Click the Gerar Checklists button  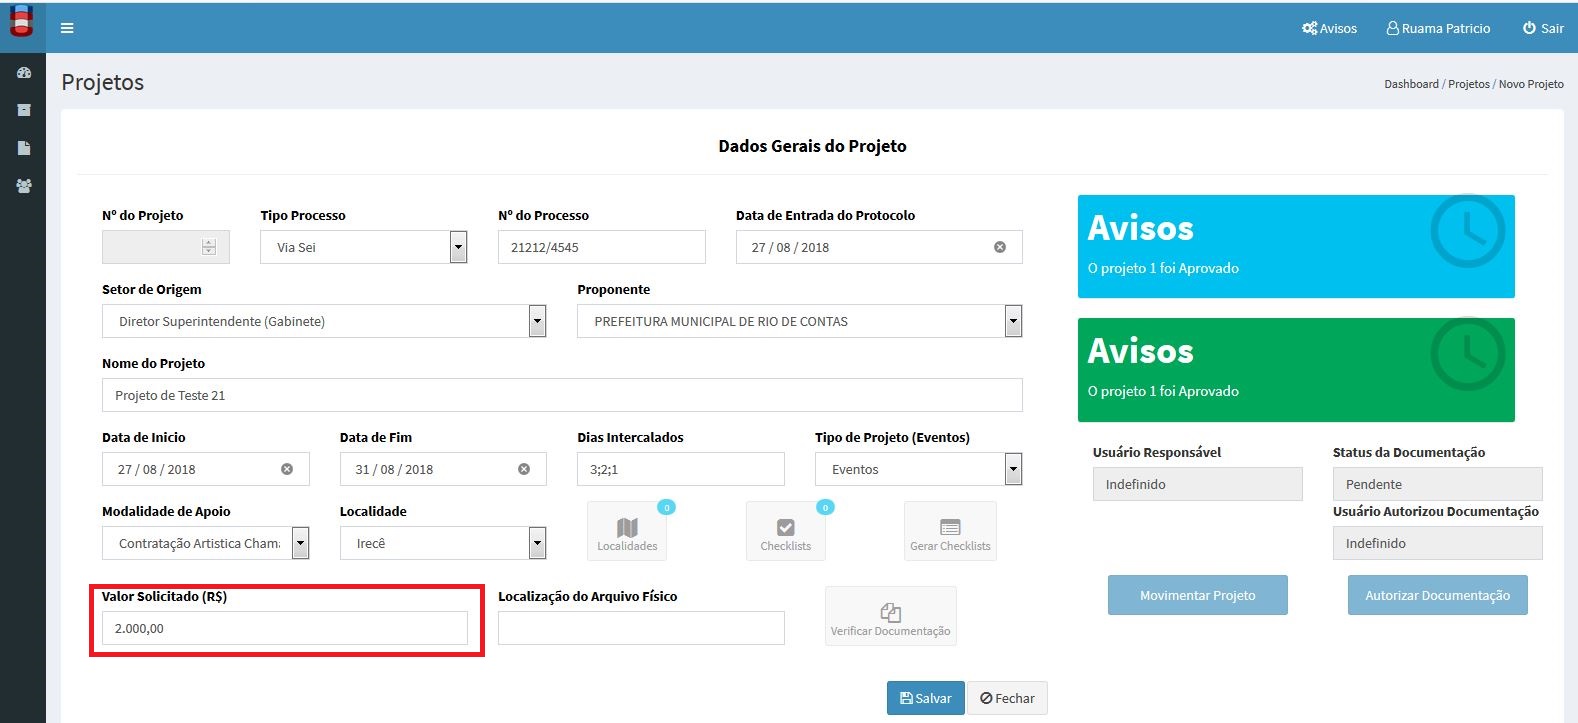[x=950, y=531]
